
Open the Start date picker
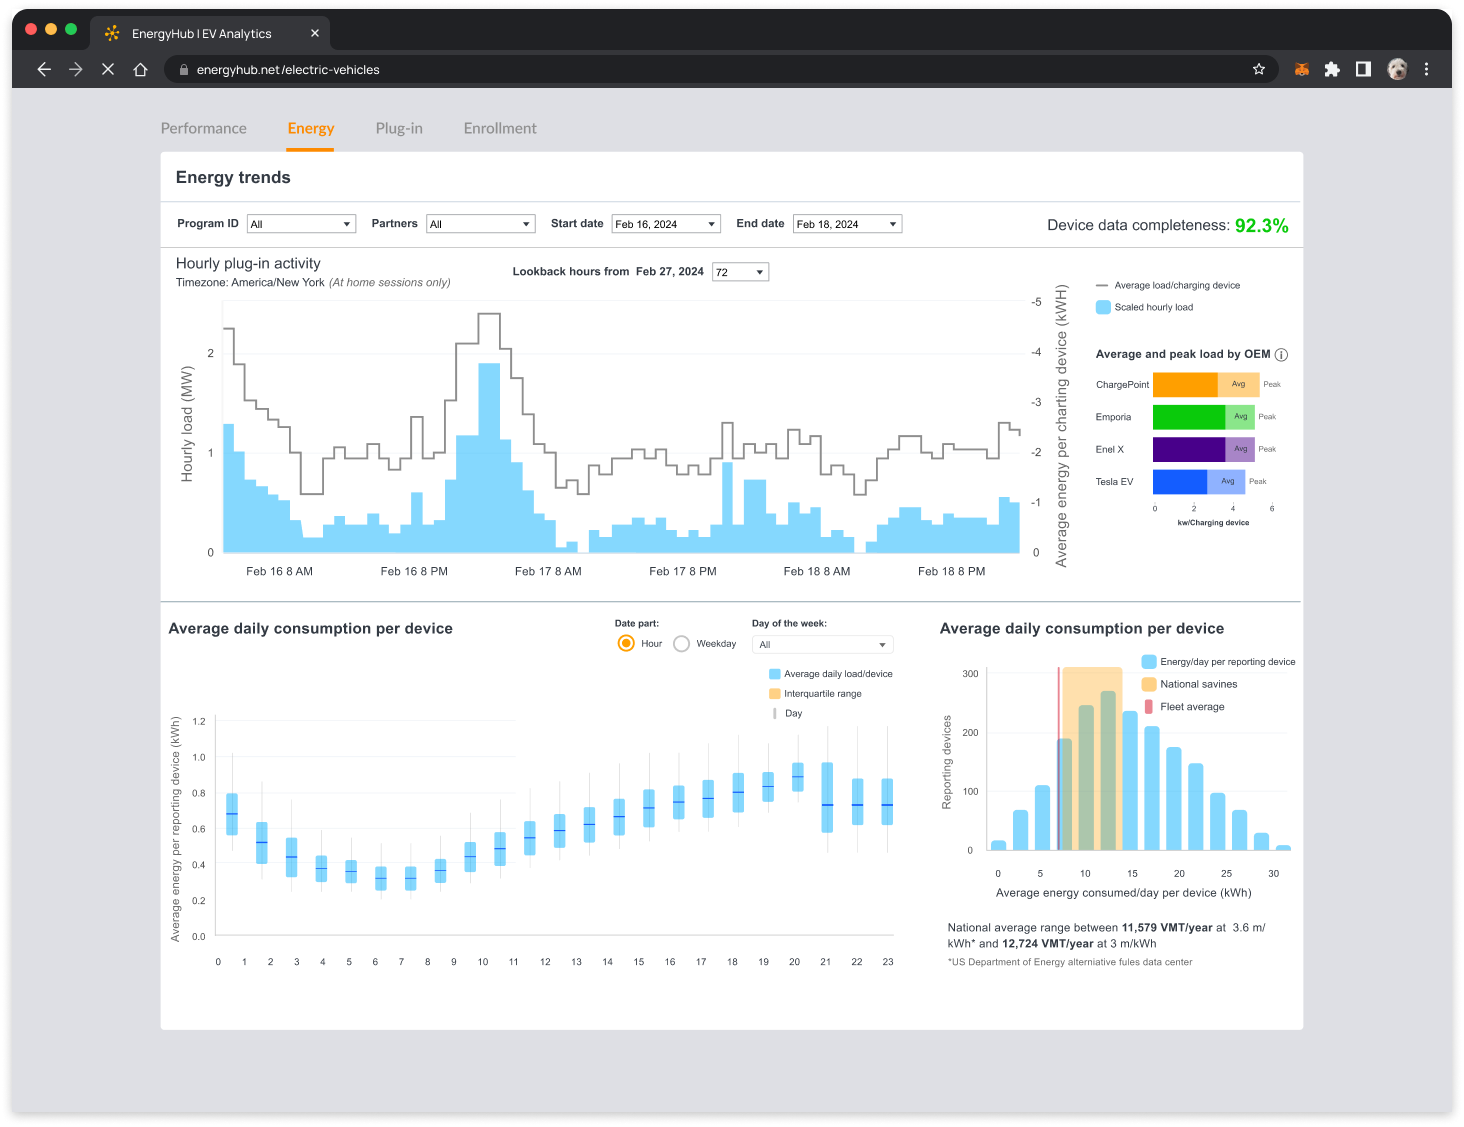[x=666, y=224]
